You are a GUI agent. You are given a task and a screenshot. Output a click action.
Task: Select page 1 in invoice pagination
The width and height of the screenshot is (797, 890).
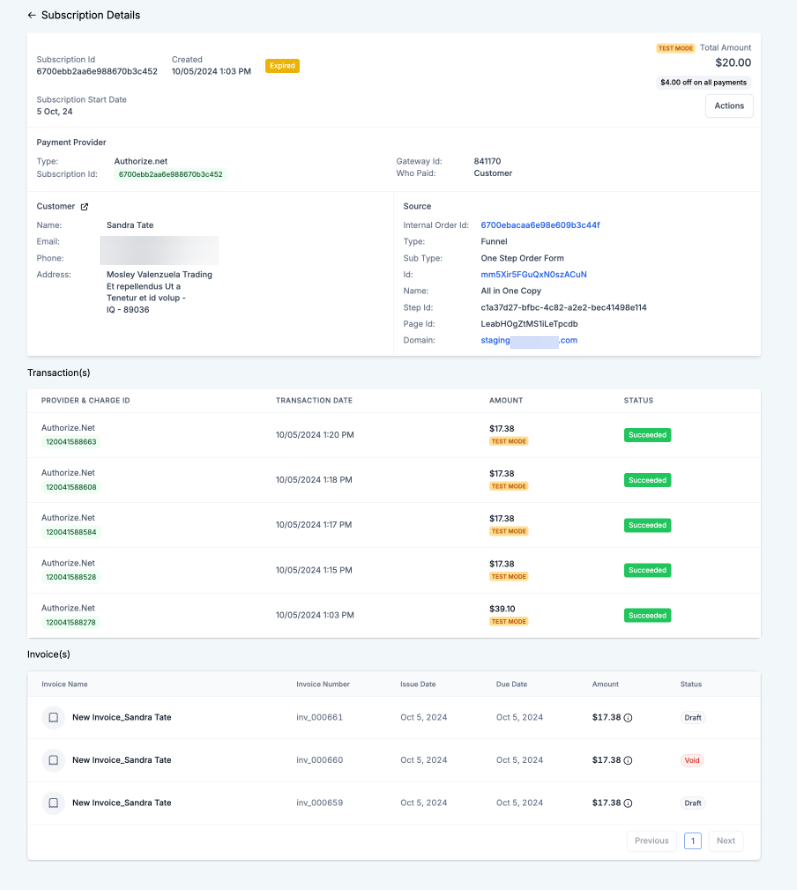(x=692, y=841)
